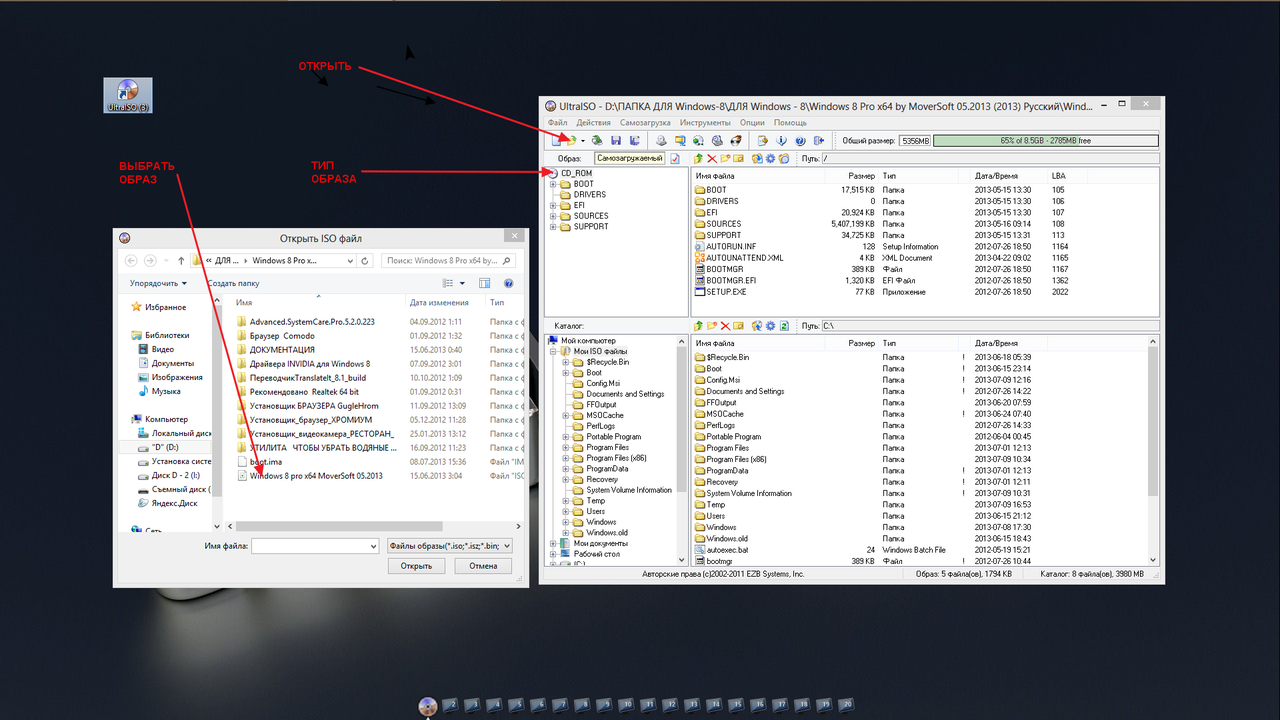The height and width of the screenshot is (720, 1280).
Task: Click the Save As icon in UltraISO toolbar
Action: tap(635, 141)
